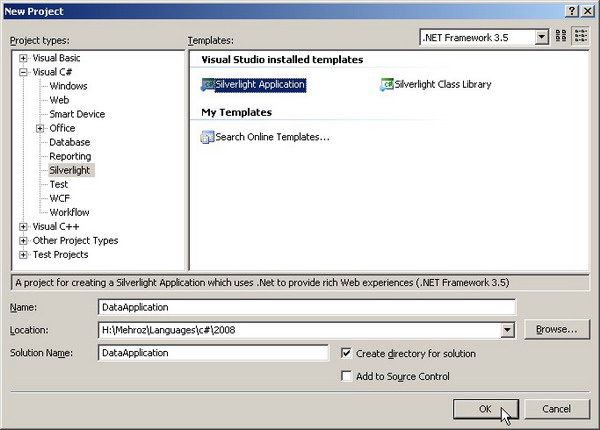Click the Name input field
This screenshot has height=430, width=600.
coord(307,307)
